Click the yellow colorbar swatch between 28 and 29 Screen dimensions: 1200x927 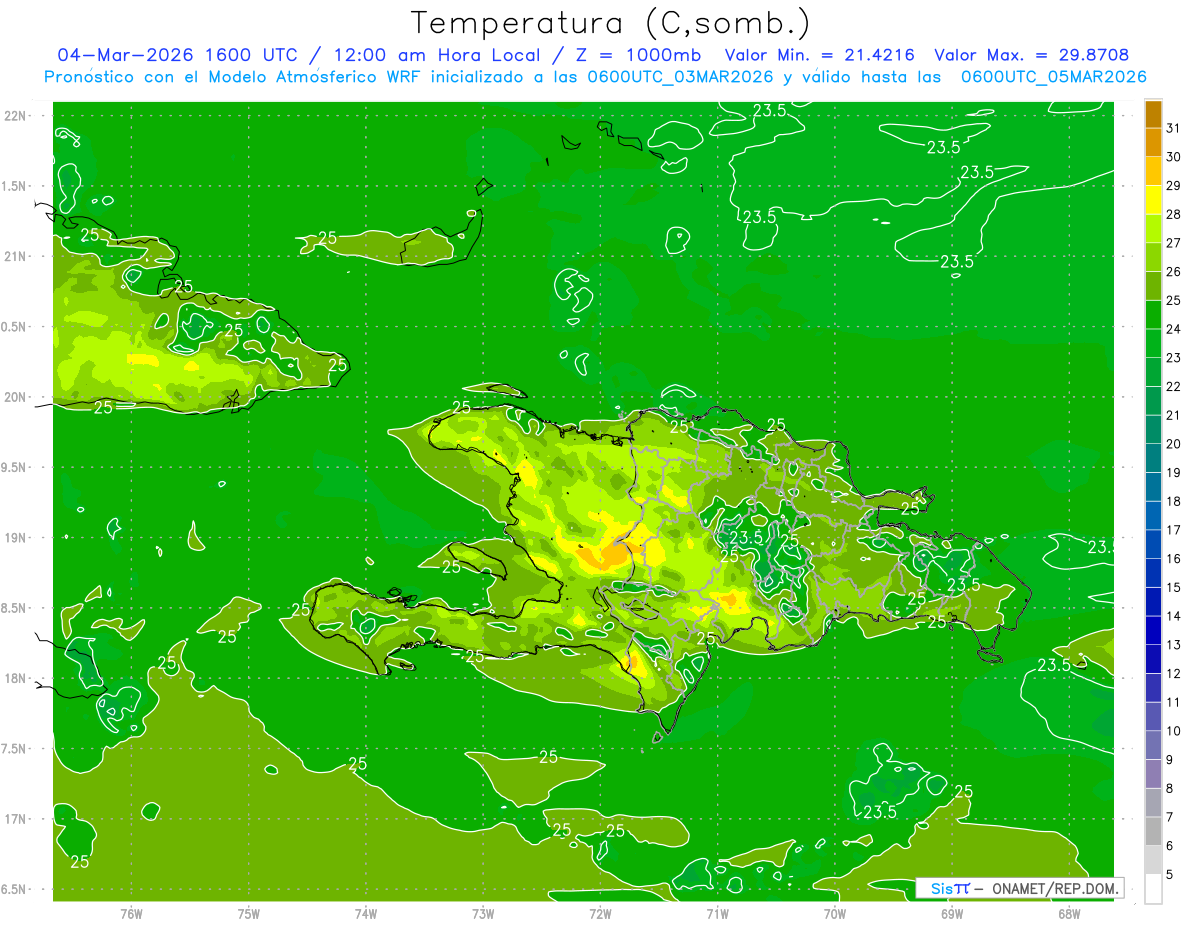point(1153,200)
